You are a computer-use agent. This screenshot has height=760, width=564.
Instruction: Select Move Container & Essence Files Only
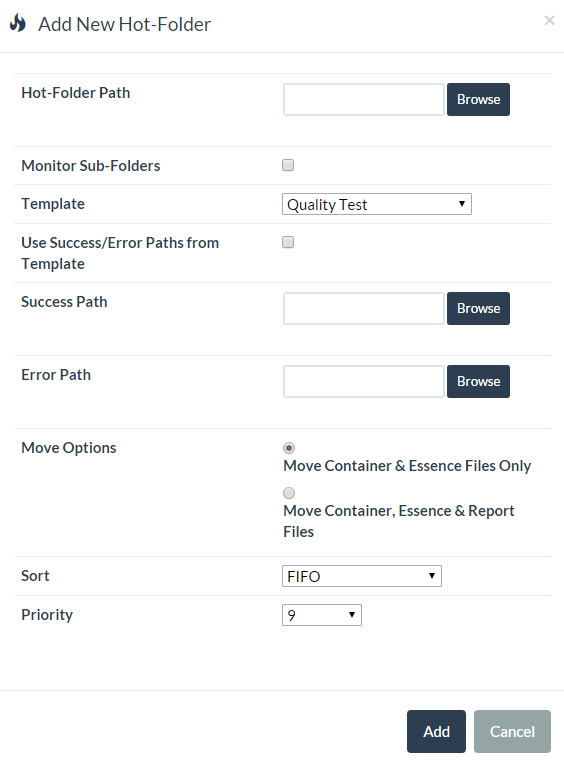289,448
